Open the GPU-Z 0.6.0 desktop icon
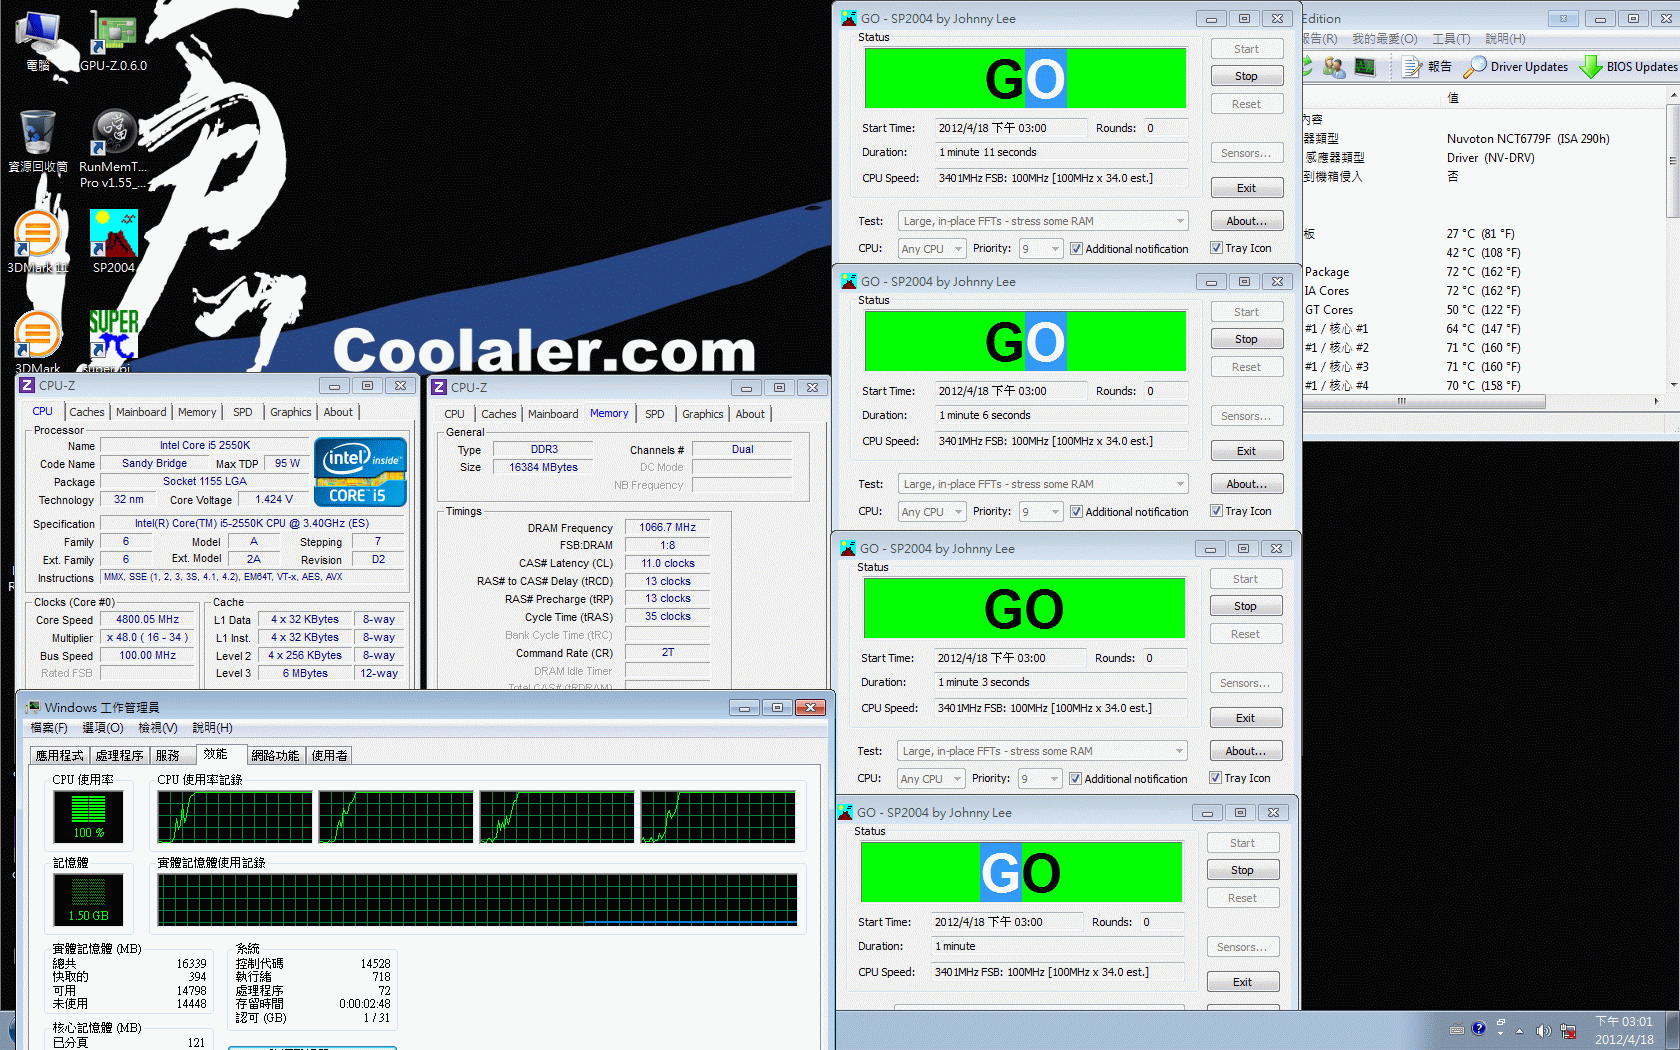The image size is (1680, 1050). [113, 40]
